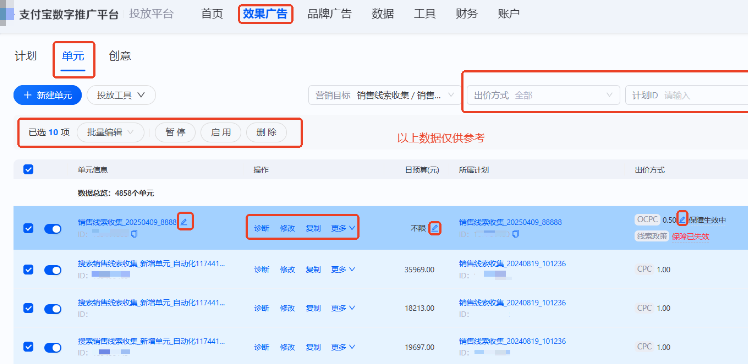748x364 pixels.
Task: Click 修改 on the 不限 budget row
Action: (287, 229)
